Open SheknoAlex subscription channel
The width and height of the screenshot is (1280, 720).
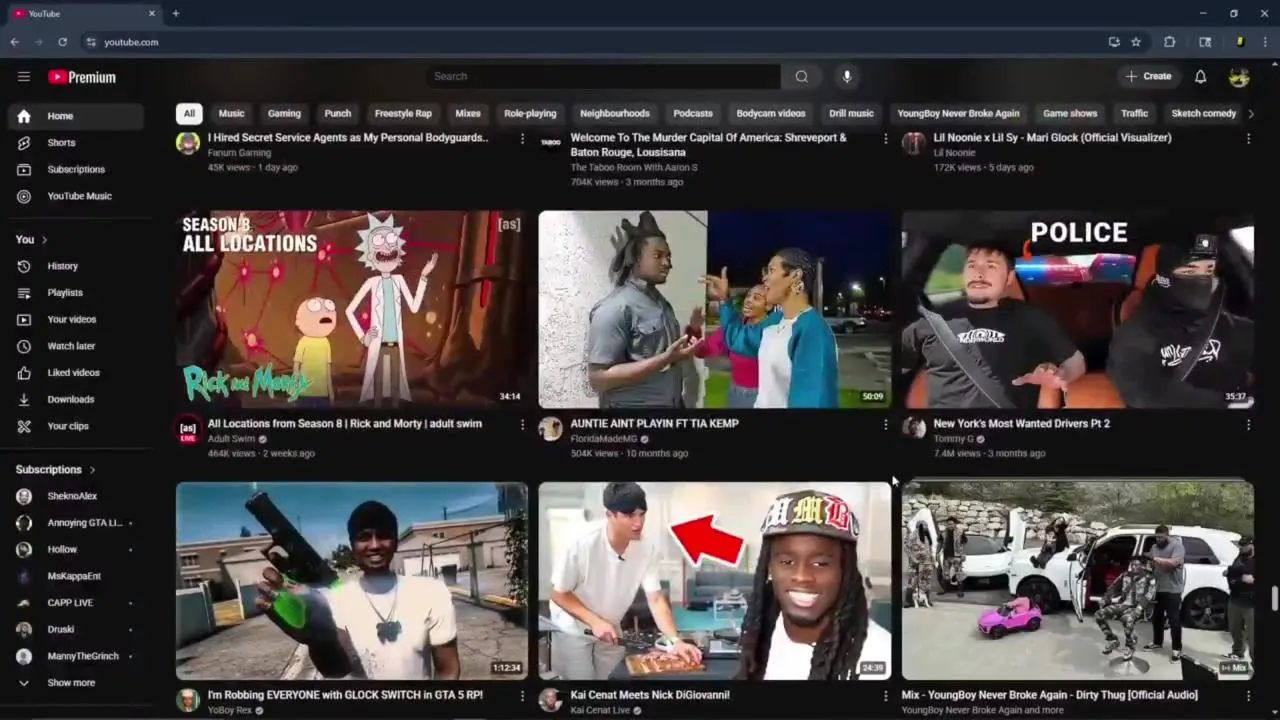tap(75, 496)
